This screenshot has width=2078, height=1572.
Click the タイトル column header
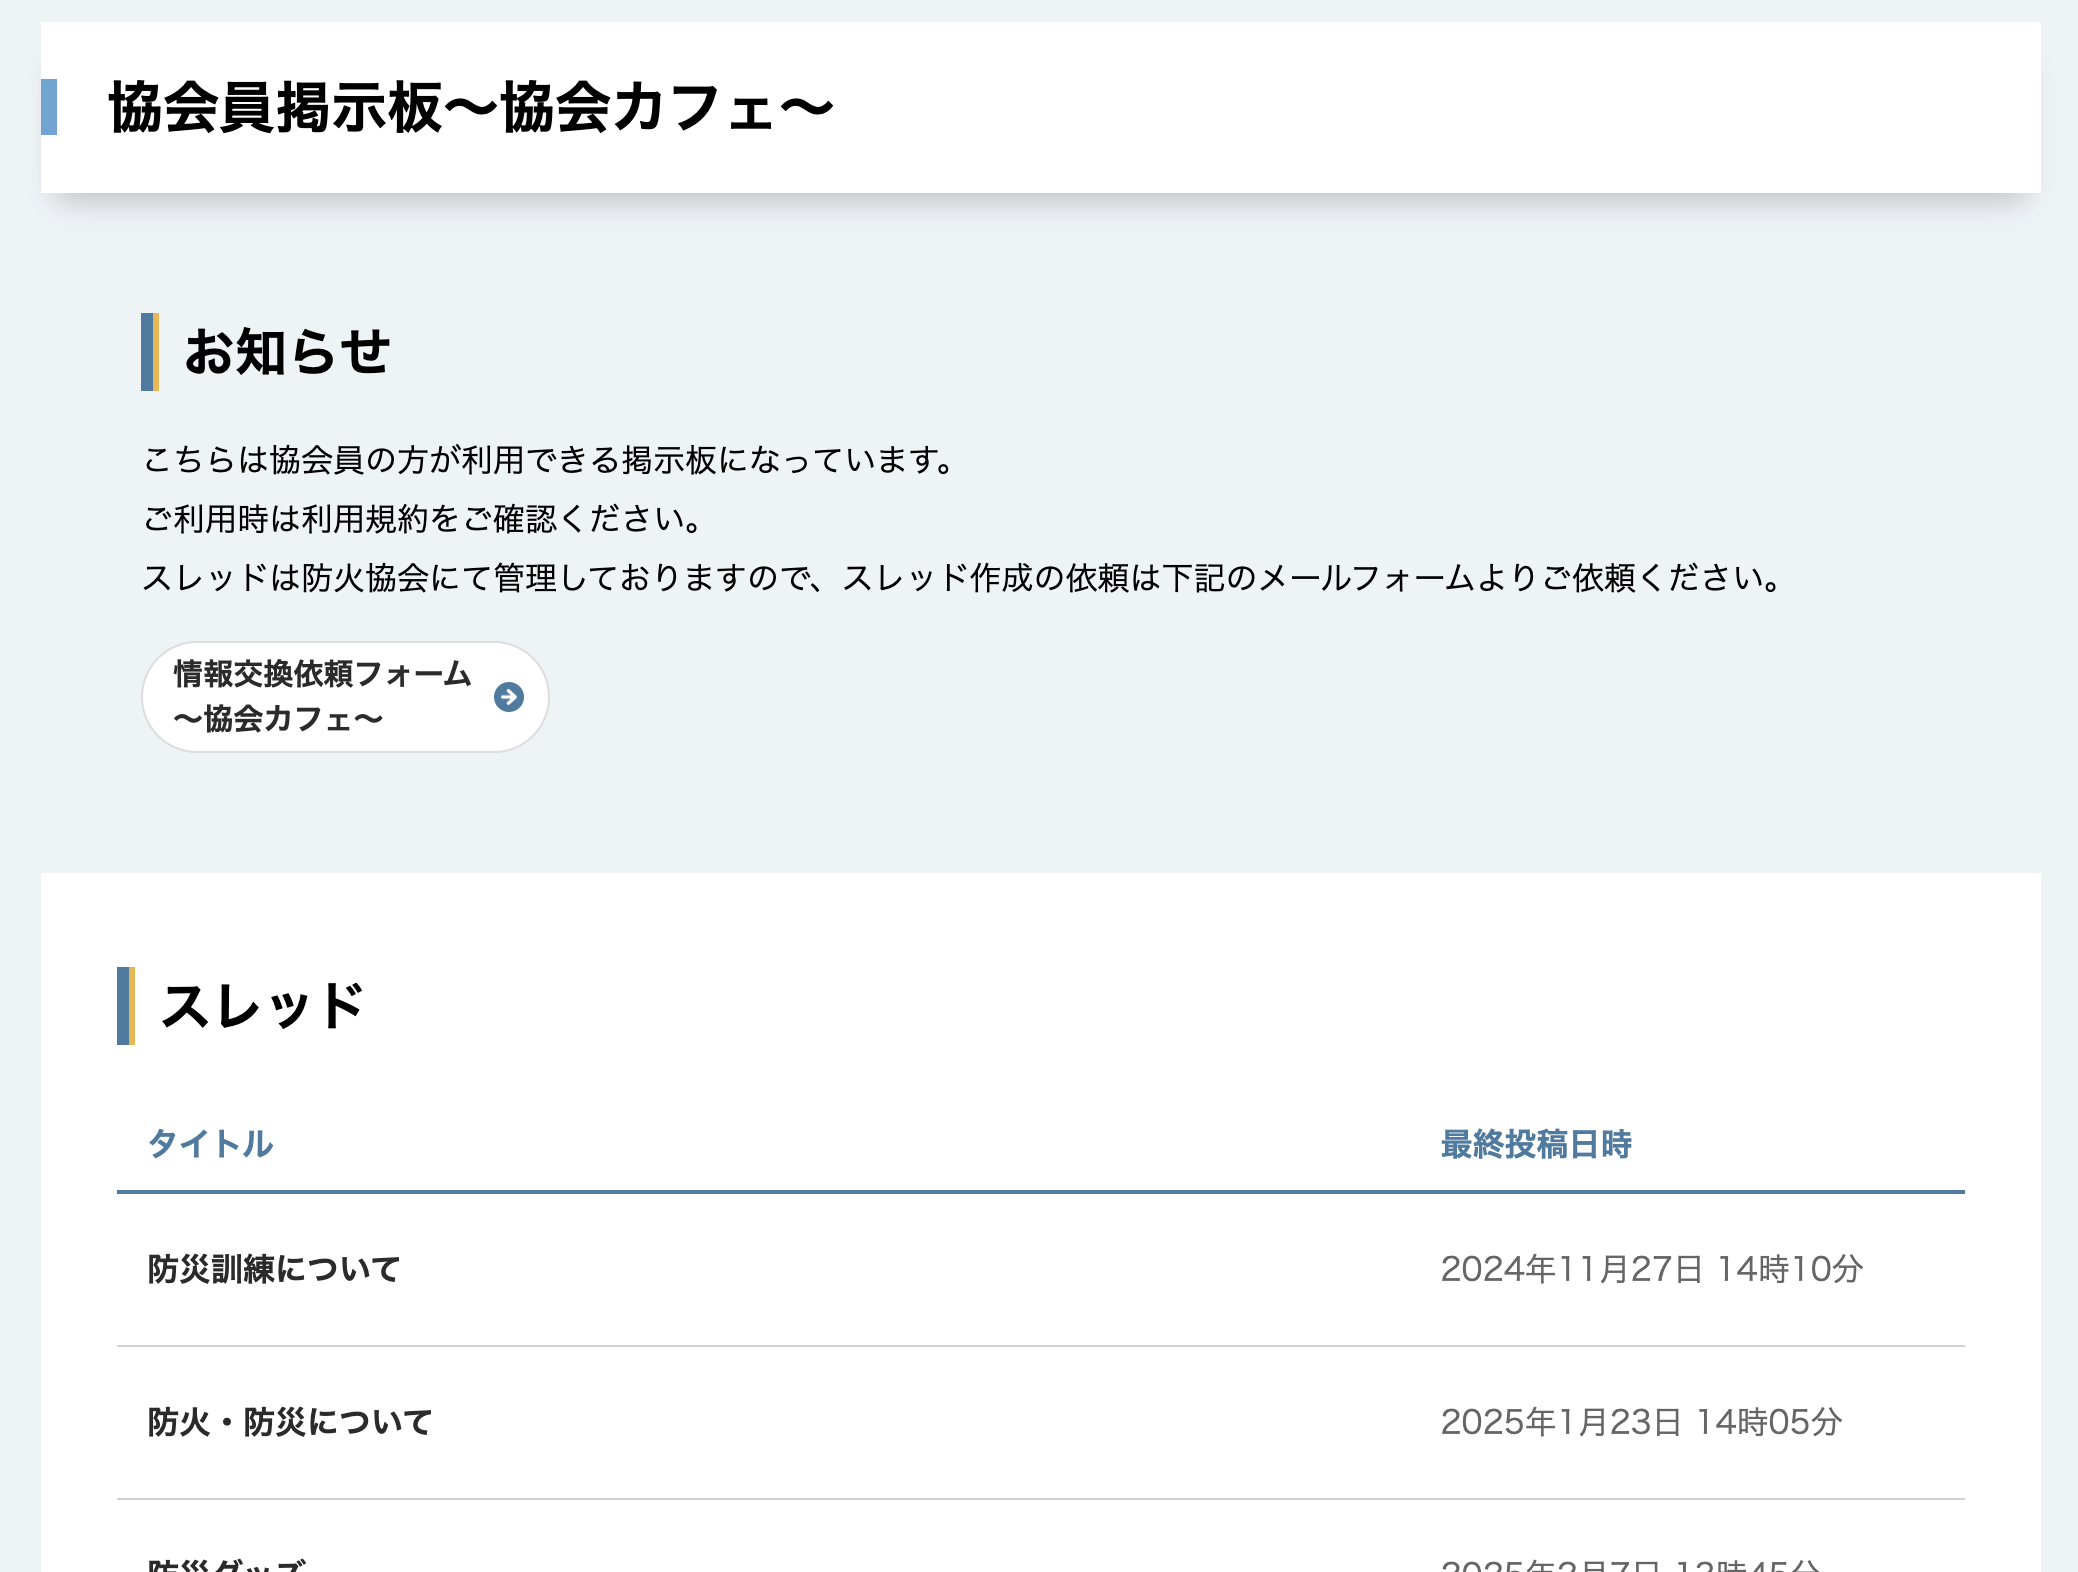coord(210,1144)
